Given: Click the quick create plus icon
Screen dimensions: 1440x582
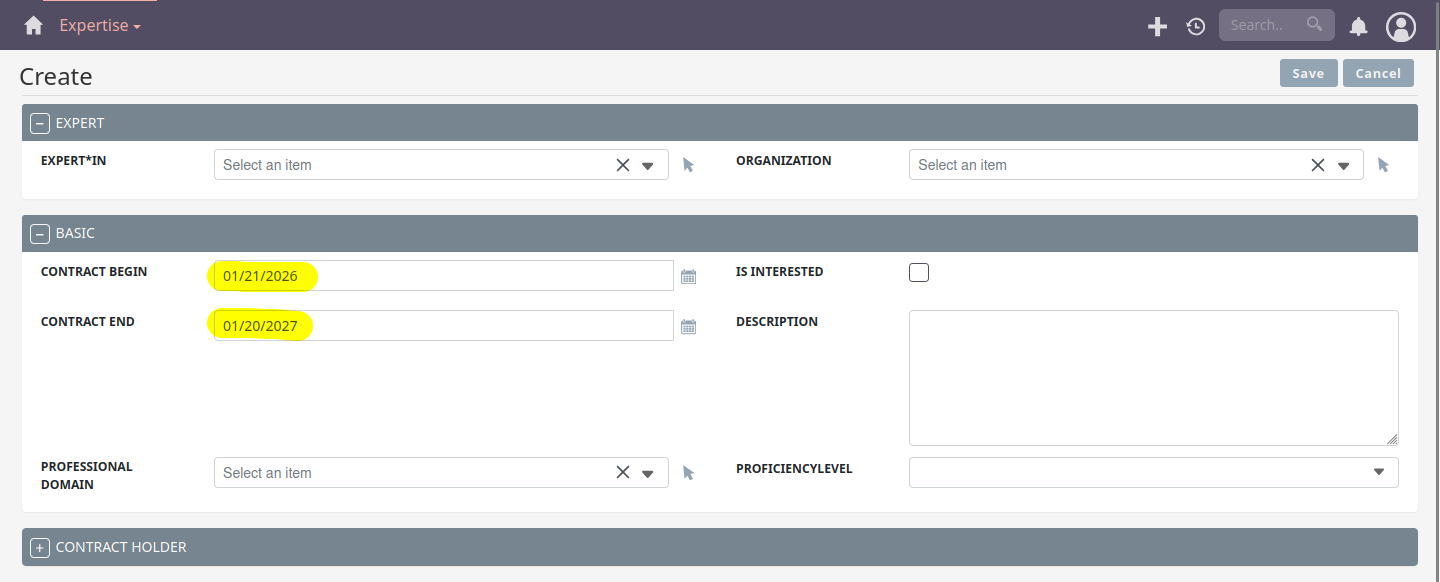Looking at the screenshot, I should (x=1157, y=26).
